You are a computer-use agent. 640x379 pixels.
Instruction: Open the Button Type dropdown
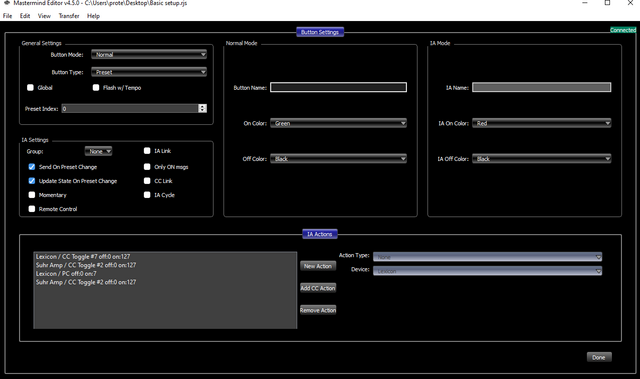pyautogui.click(x=149, y=72)
